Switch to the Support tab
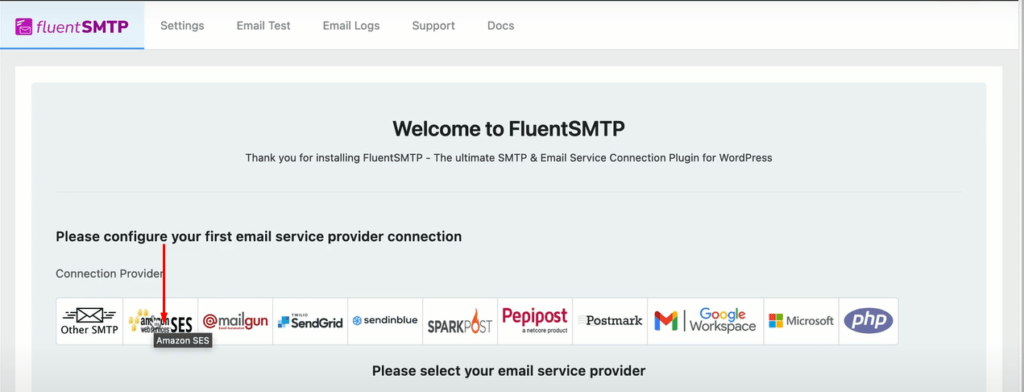Screen dimensions: 1024x392 click(x=434, y=26)
